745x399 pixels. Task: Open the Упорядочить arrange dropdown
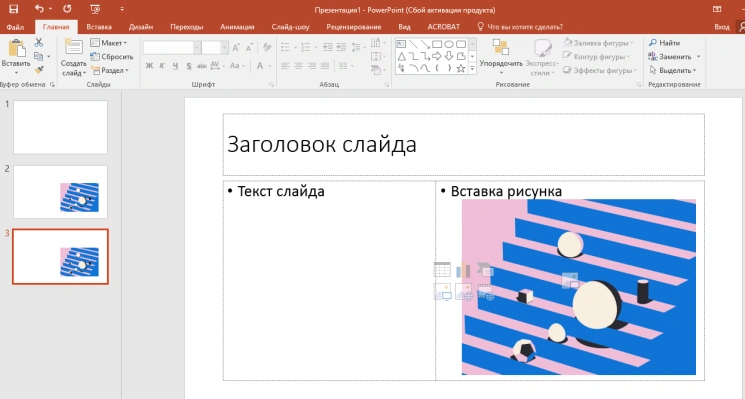pyautogui.click(x=501, y=57)
